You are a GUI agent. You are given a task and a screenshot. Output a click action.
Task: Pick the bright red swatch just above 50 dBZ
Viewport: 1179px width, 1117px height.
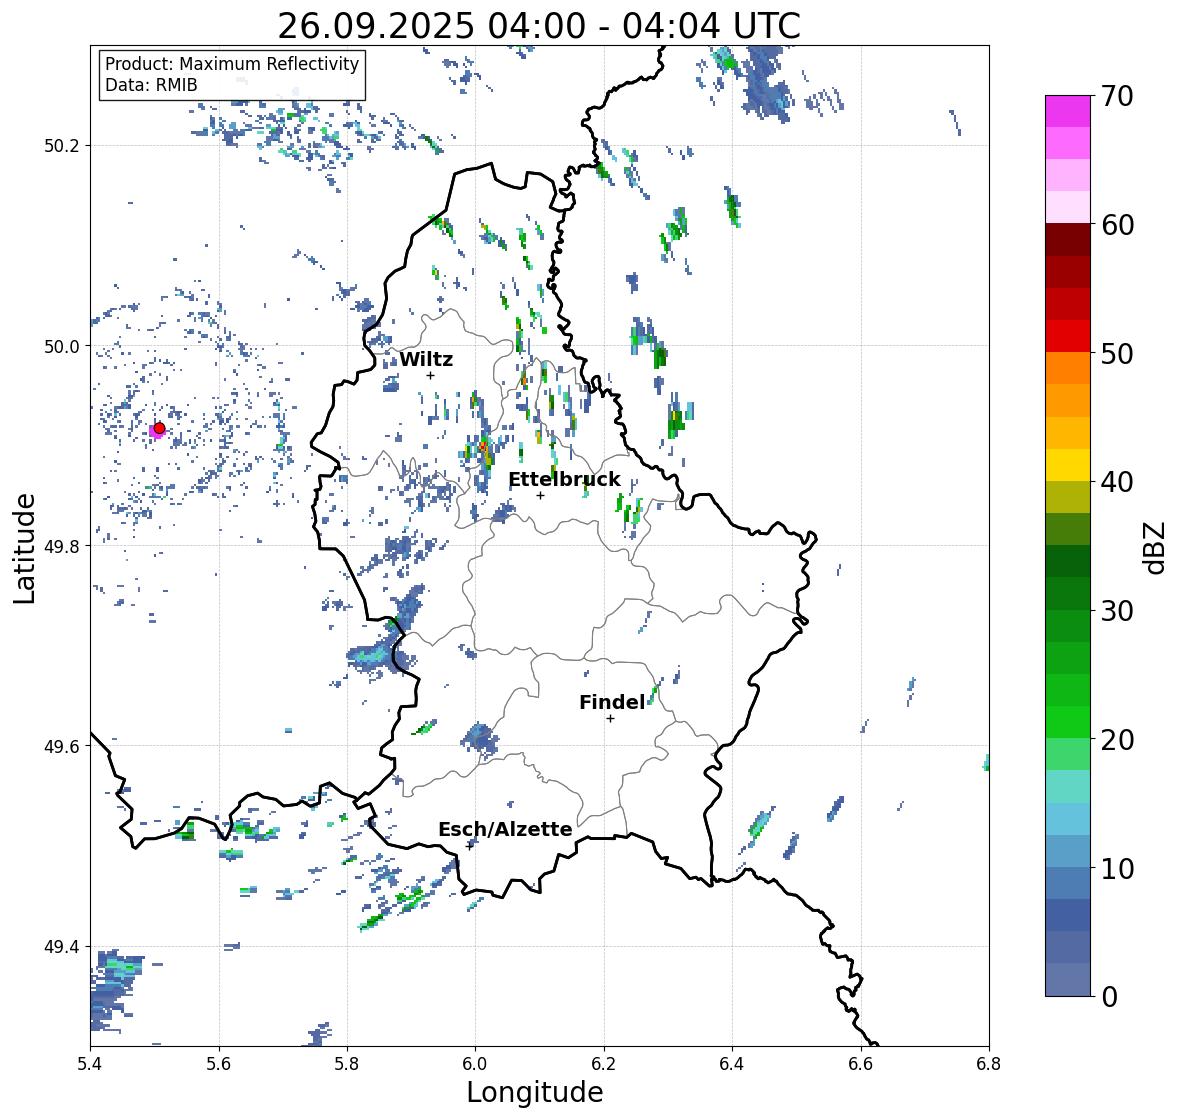(x=1068, y=336)
